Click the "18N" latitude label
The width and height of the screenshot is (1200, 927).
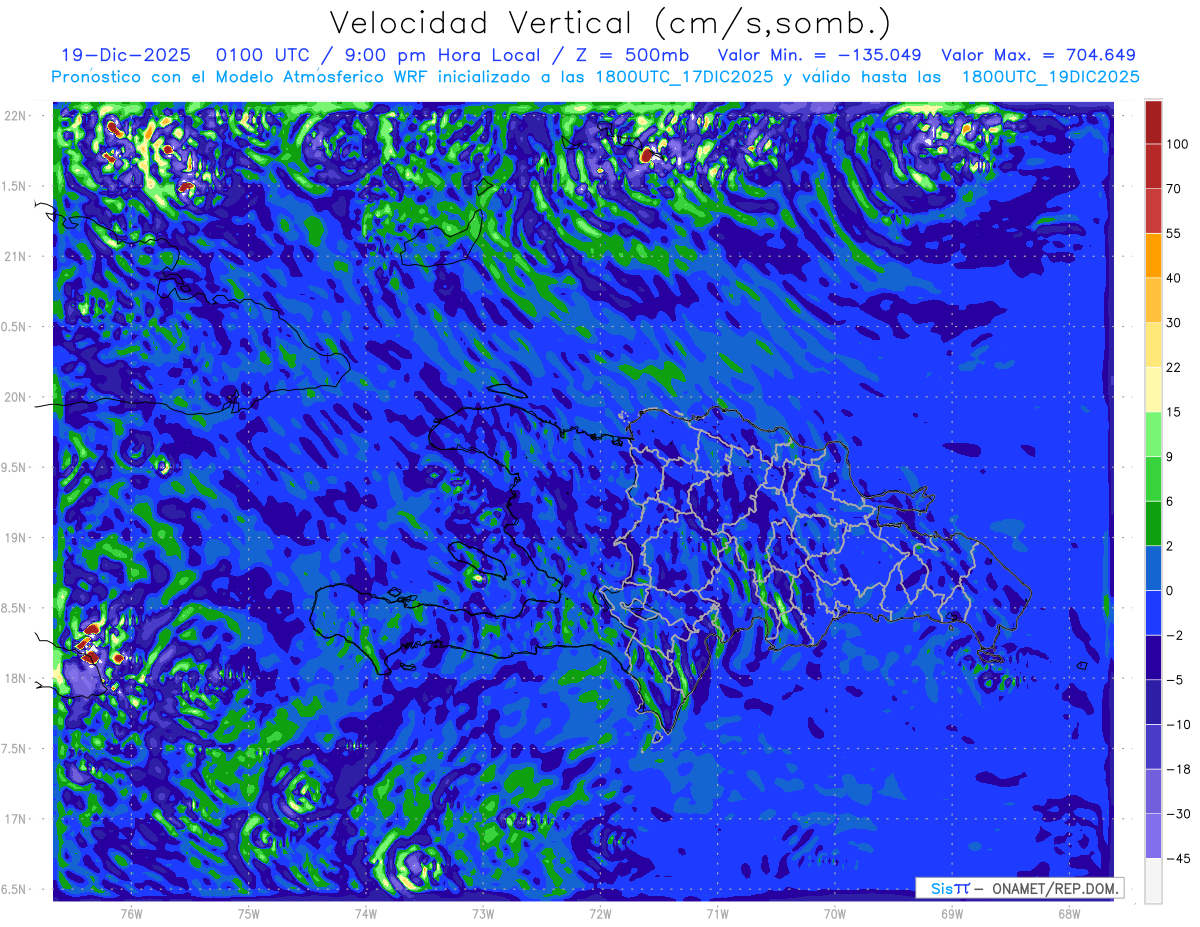click(x=16, y=678)
